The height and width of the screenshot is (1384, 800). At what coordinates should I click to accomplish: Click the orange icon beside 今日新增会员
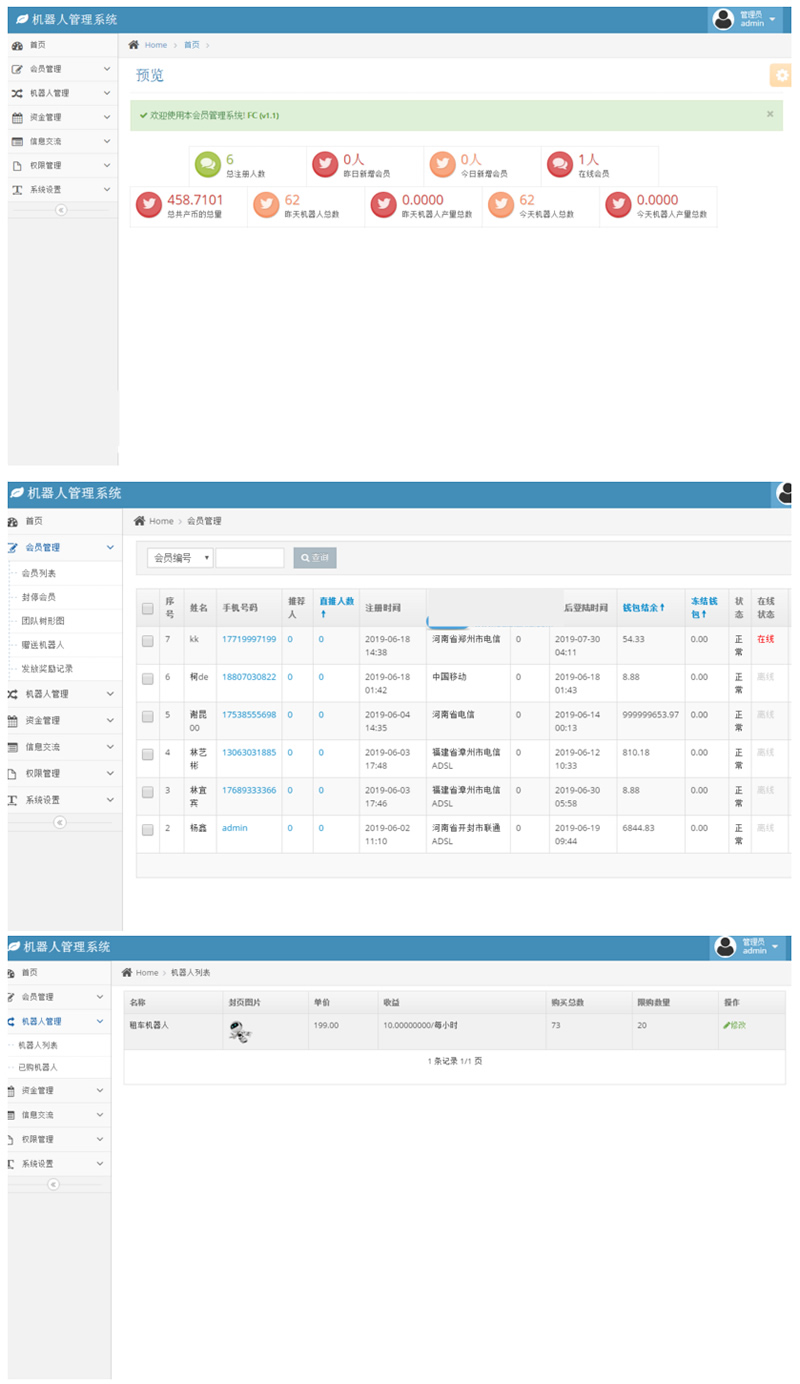[x=441, y=164]
